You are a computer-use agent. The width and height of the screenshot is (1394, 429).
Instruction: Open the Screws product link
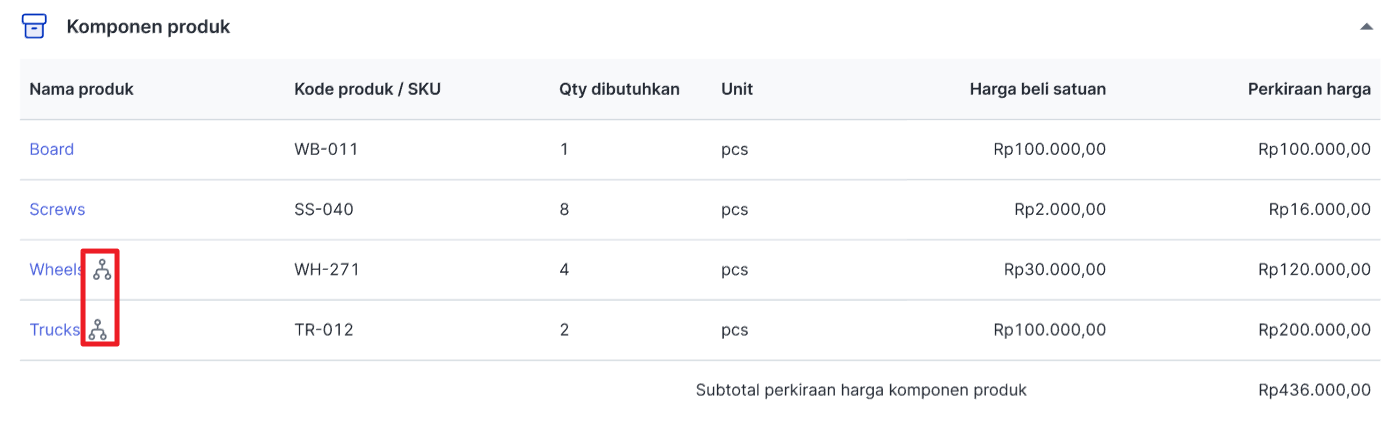pos(57,209)
